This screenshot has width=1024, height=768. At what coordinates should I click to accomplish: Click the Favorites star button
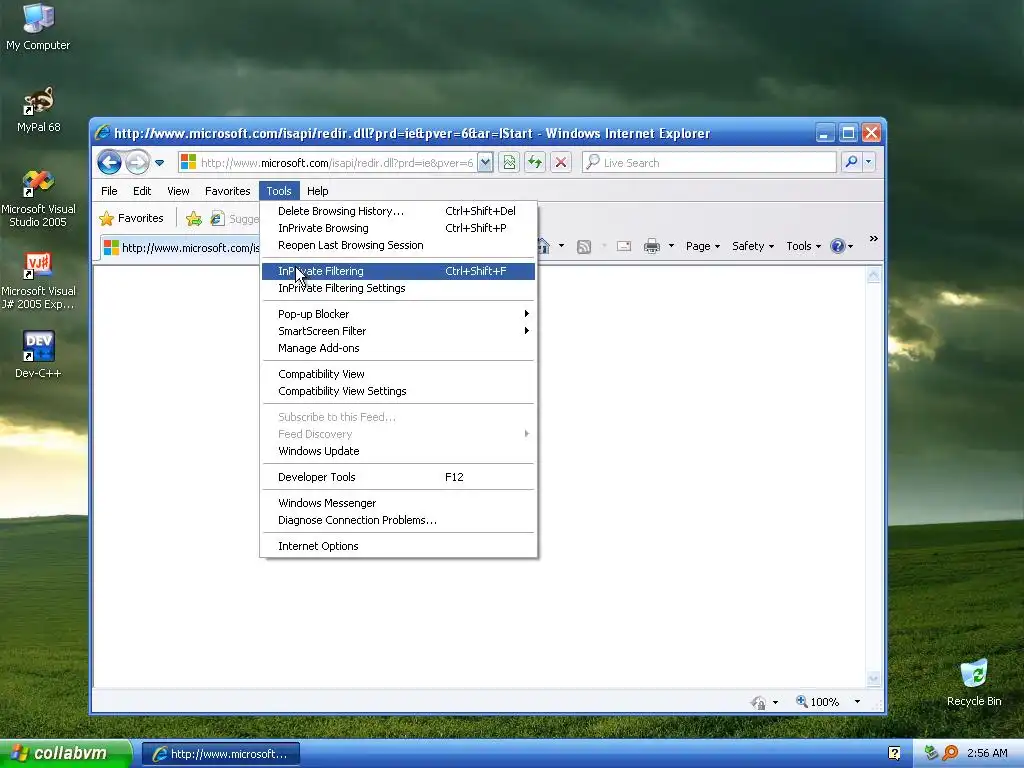pyautogui.click(x=131, y=218)
